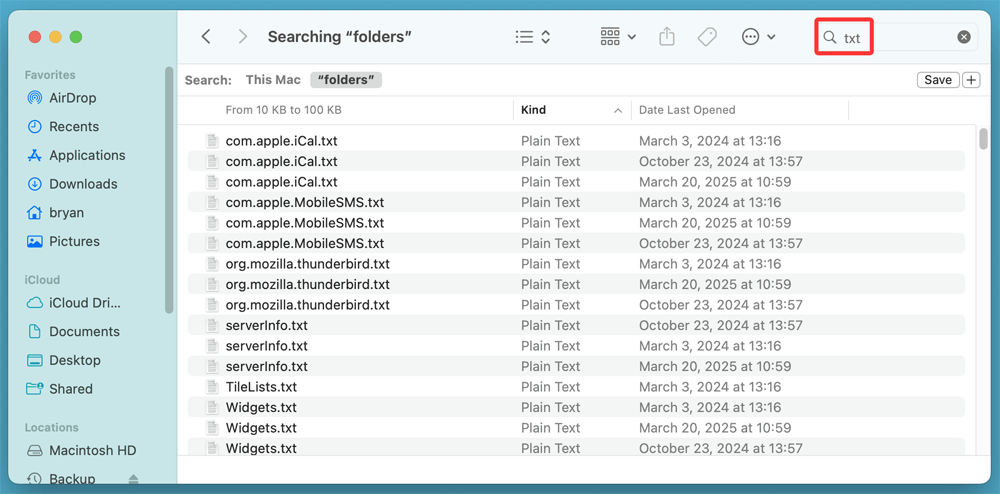
Task: Click the Tags toolbar icon
Action: tap(706, 37)
